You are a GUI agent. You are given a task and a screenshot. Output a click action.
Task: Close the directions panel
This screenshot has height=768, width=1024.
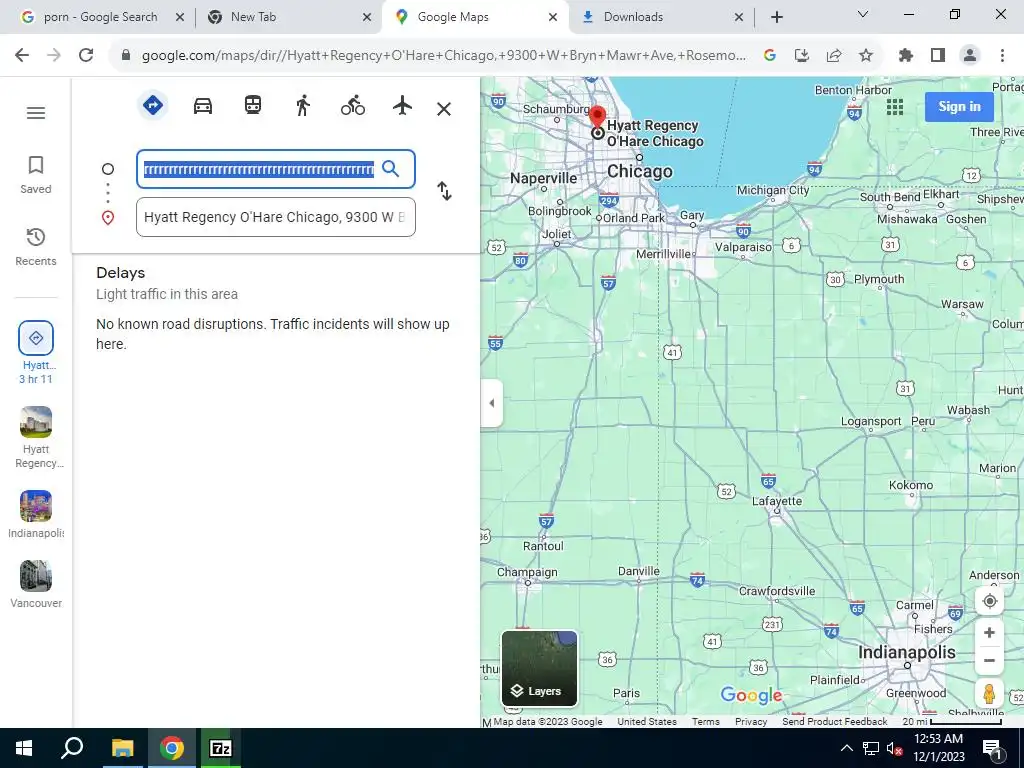pos(444,109)
